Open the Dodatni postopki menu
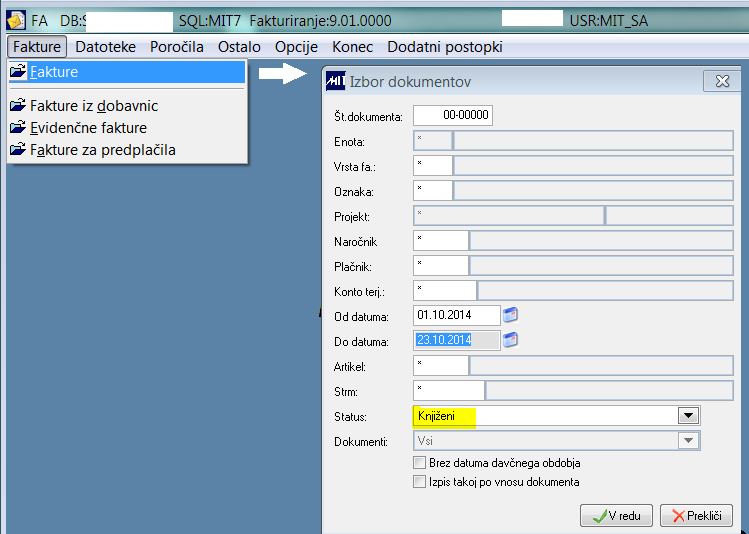 [x=445, y=47]
